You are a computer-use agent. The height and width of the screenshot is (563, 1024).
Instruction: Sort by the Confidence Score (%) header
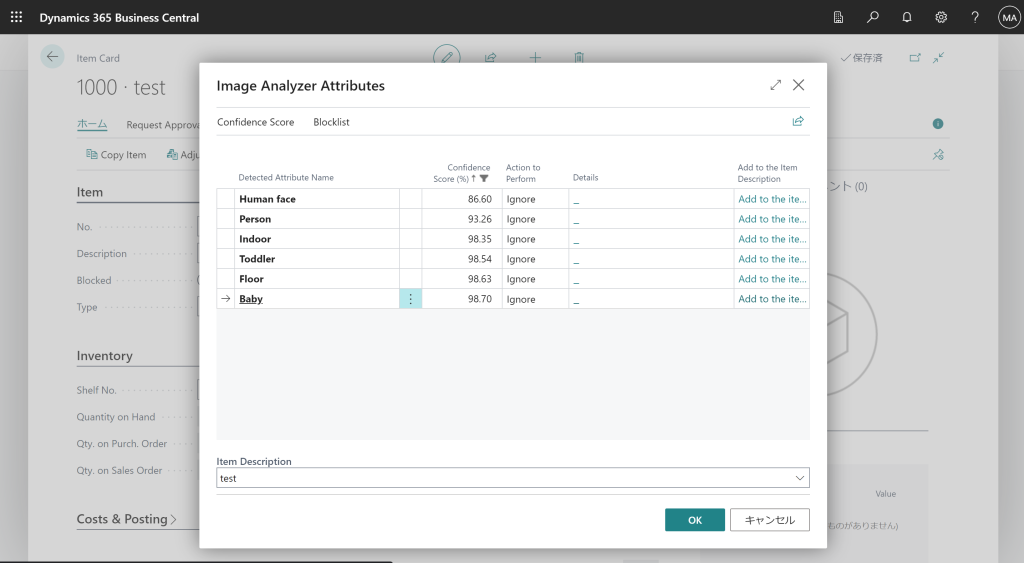click(x=461, y=173)
